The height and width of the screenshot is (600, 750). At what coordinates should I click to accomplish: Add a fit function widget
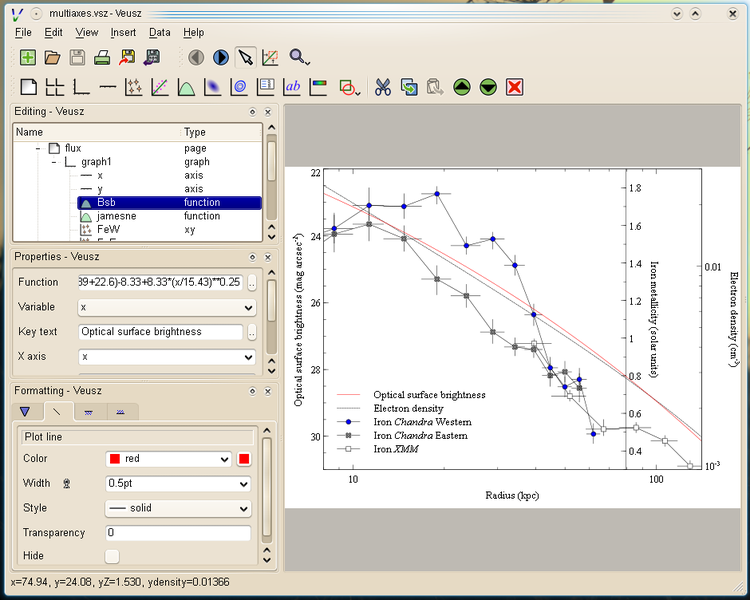(160, 87)
